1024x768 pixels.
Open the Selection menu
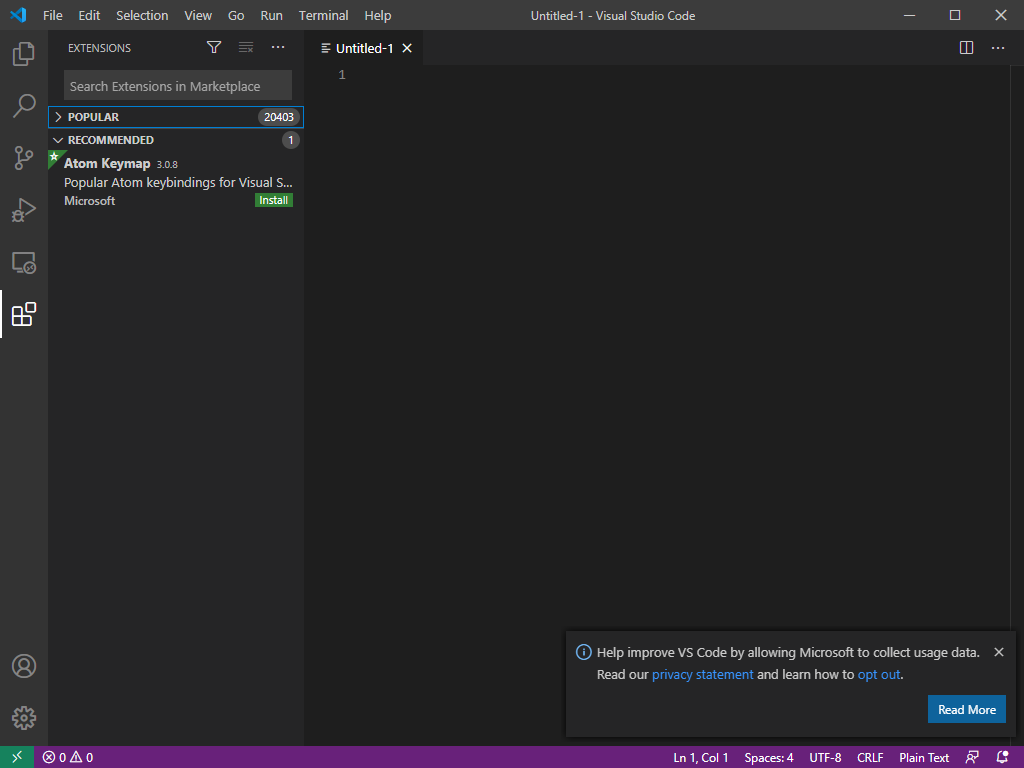(x=142, y=16)
